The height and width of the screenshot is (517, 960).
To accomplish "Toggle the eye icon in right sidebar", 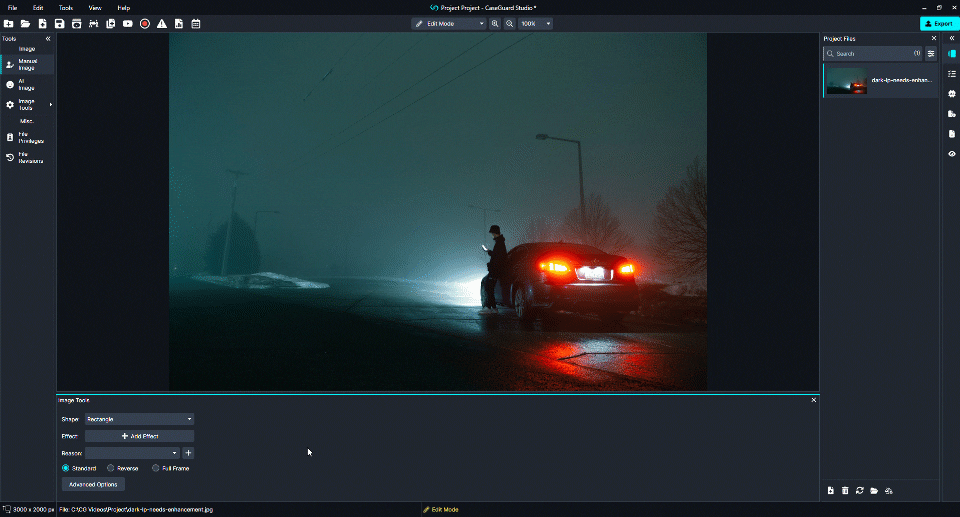I will tap(951, 154).
